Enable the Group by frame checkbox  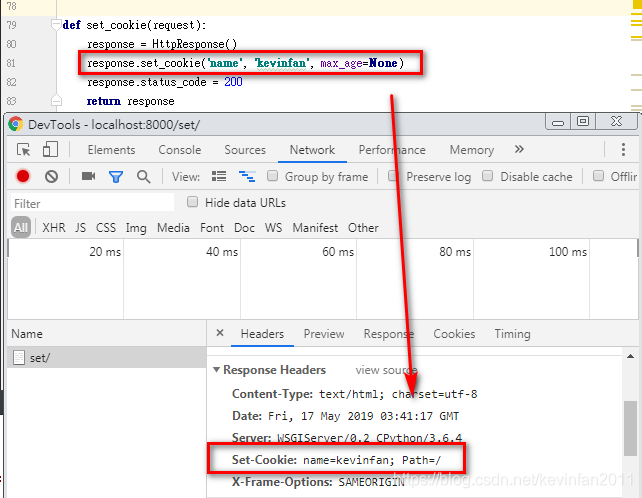[273, 176]
